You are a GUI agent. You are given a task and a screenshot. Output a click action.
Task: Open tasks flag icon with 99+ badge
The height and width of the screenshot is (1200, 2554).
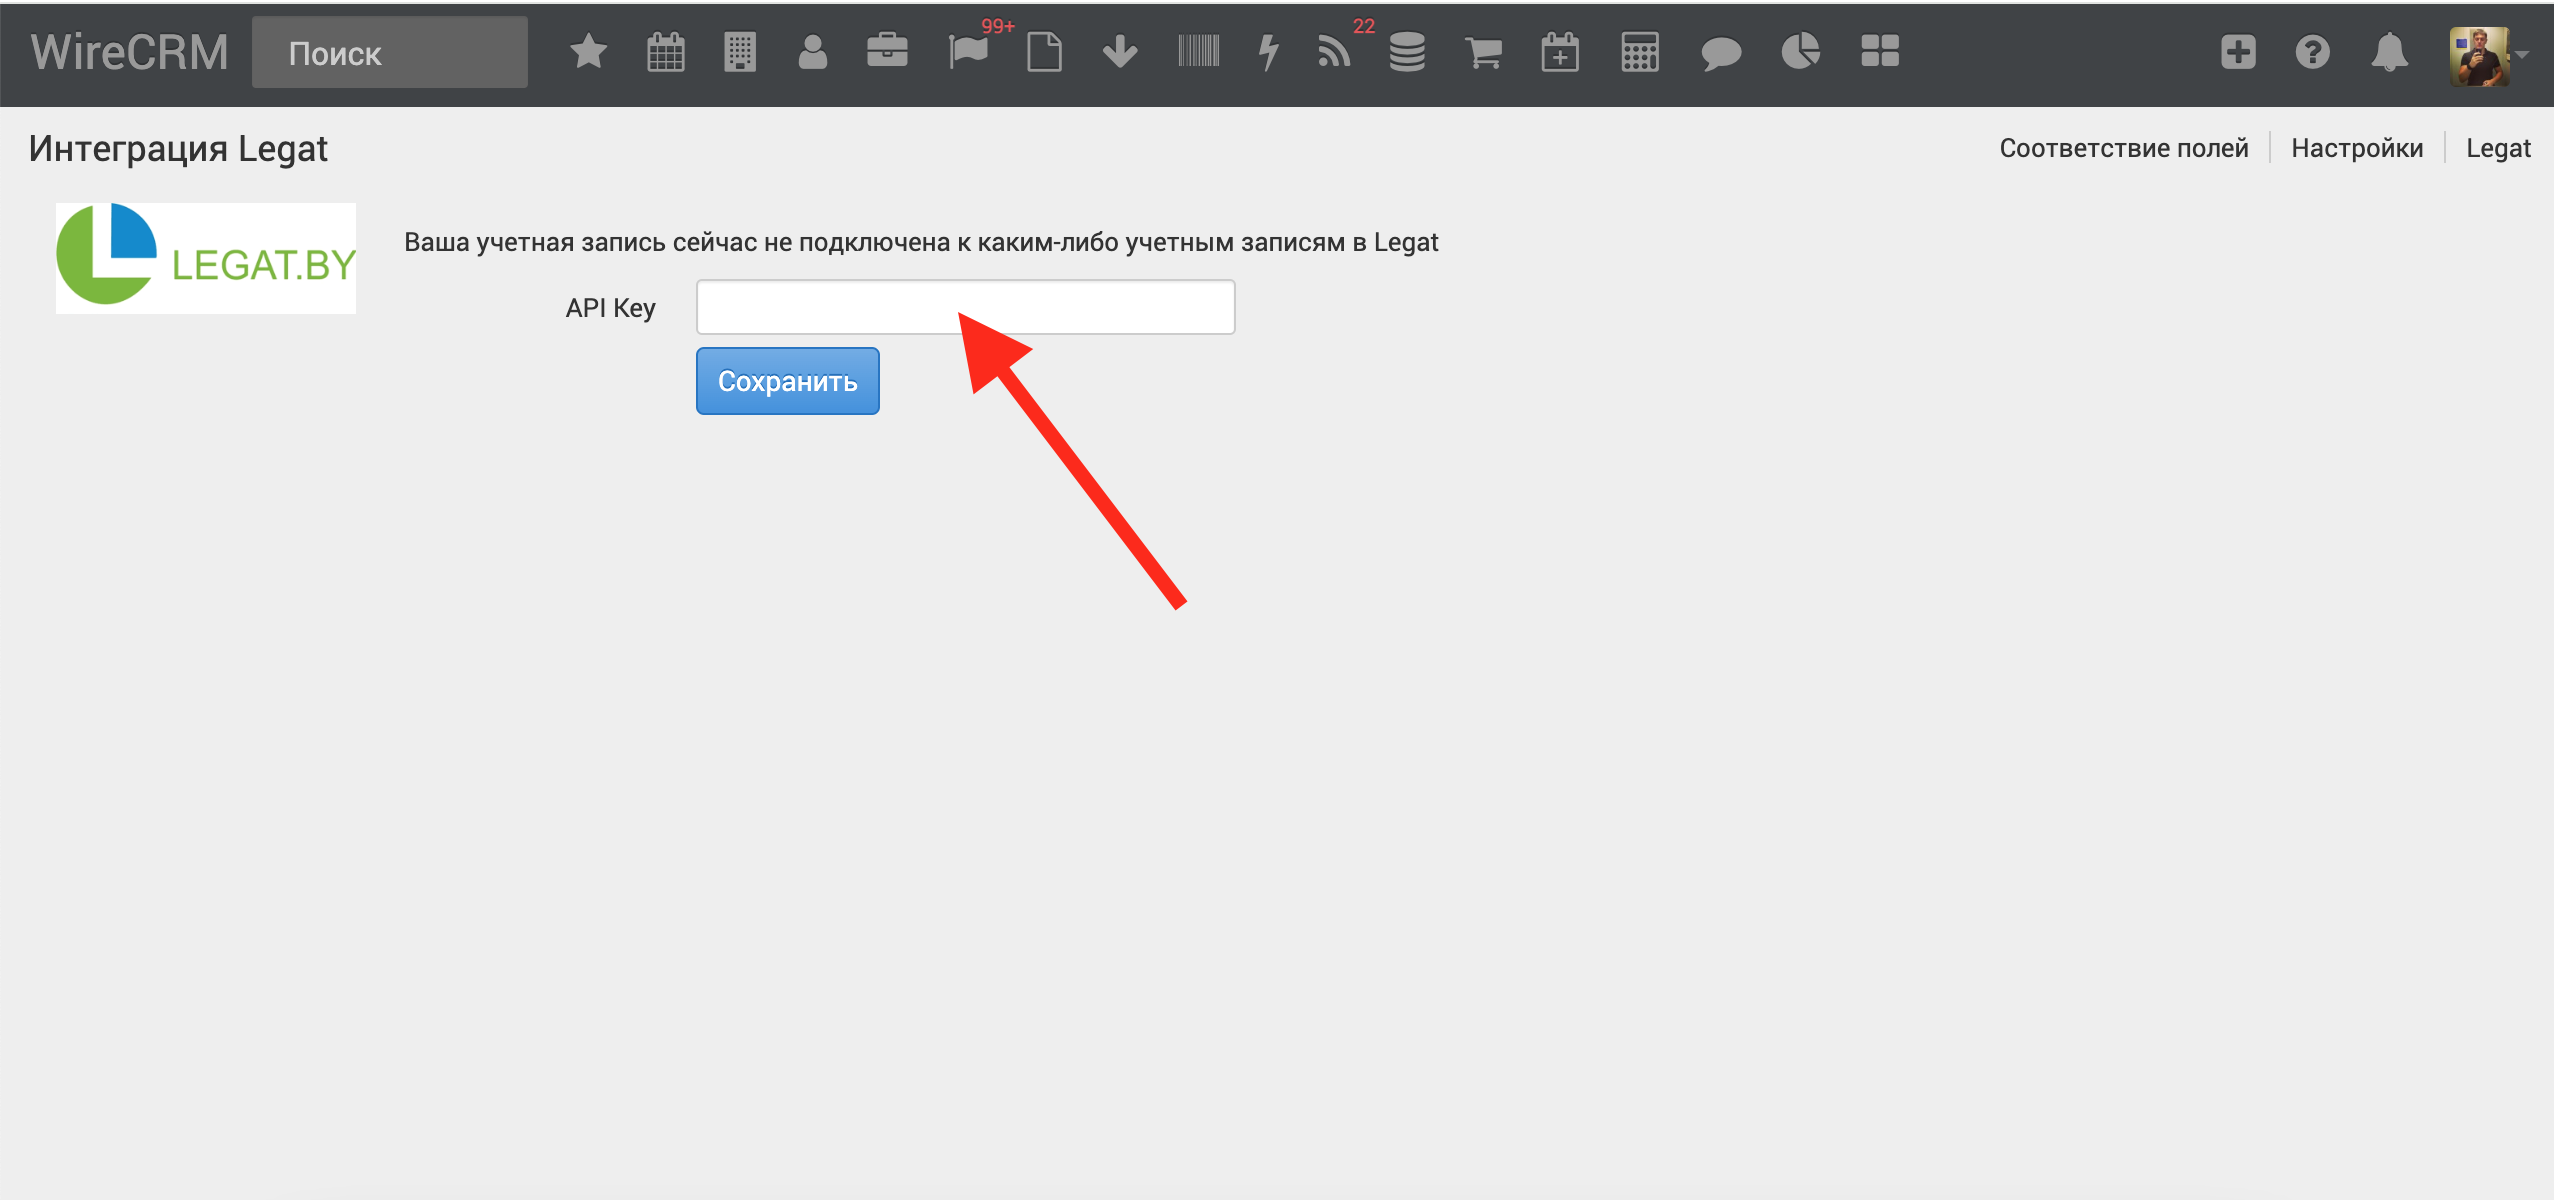click(968, 52)
